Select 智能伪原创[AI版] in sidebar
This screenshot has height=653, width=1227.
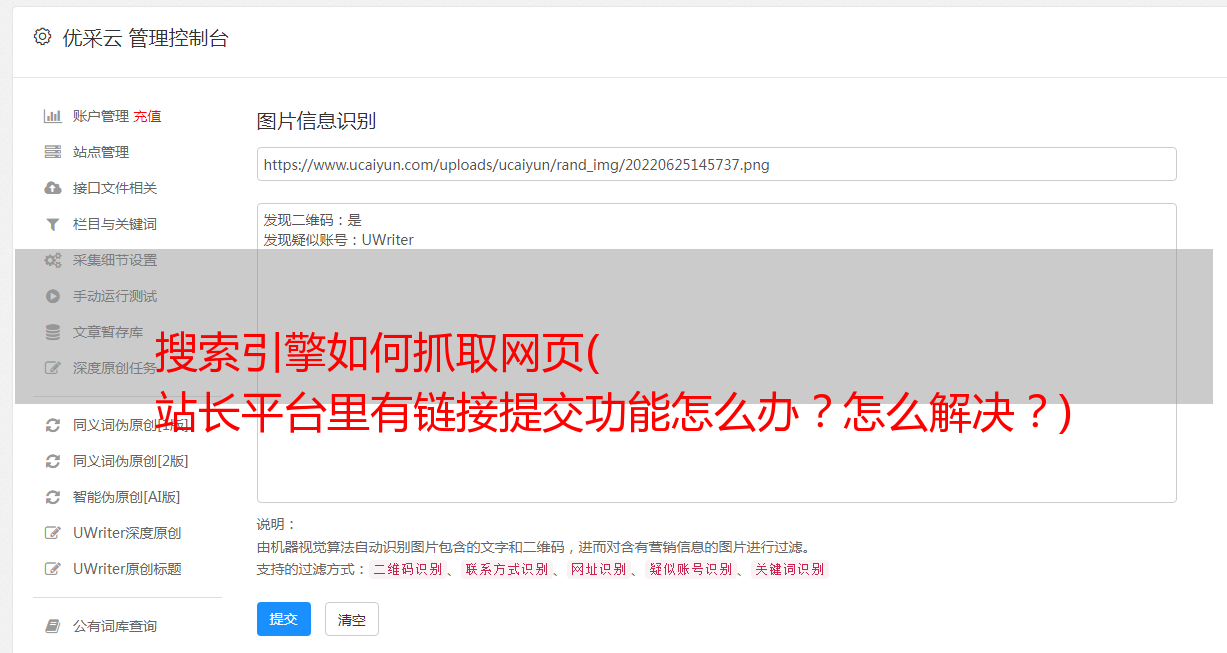click(127, 497)
